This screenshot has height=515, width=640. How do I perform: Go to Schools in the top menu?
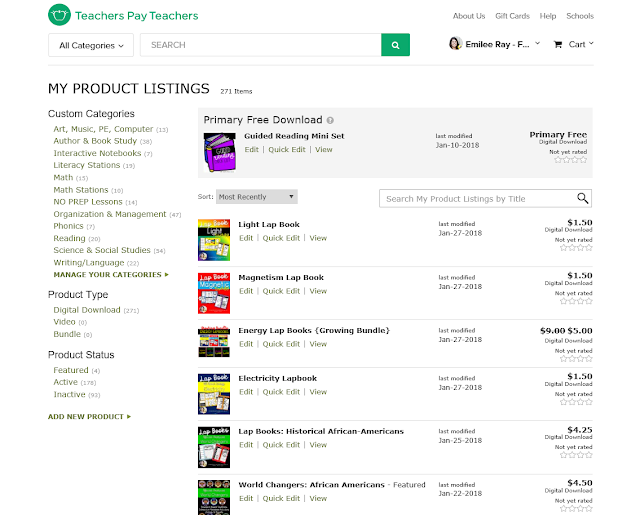(x=580, y=16)
